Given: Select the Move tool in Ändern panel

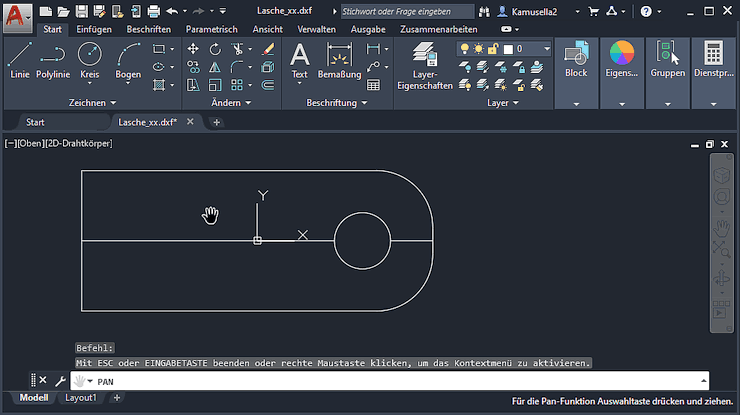Looking at the screenshot, I should pos(193,49).
